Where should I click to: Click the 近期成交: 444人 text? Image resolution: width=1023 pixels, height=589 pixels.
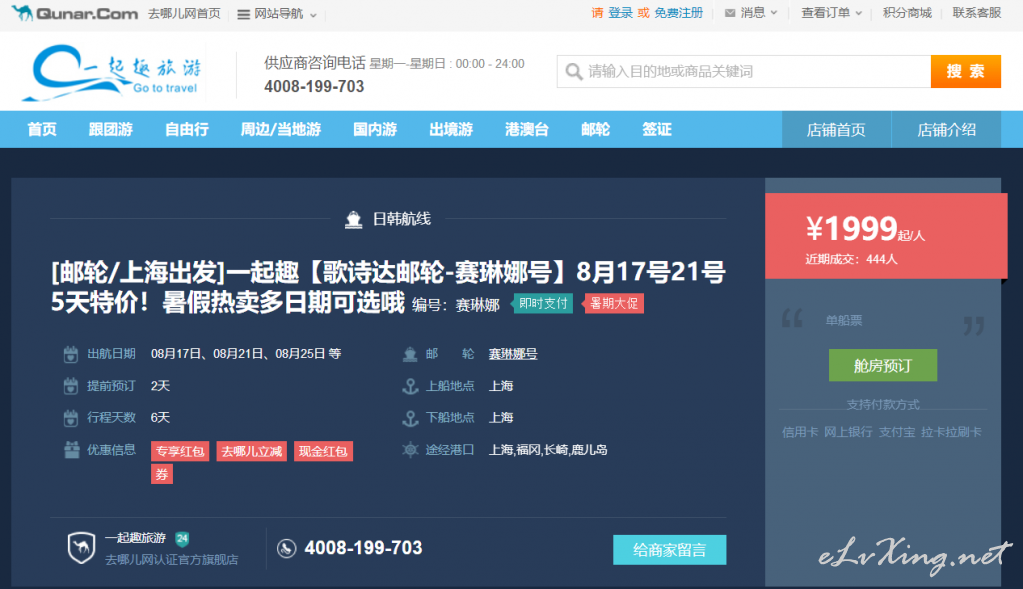tap(851, 260)
